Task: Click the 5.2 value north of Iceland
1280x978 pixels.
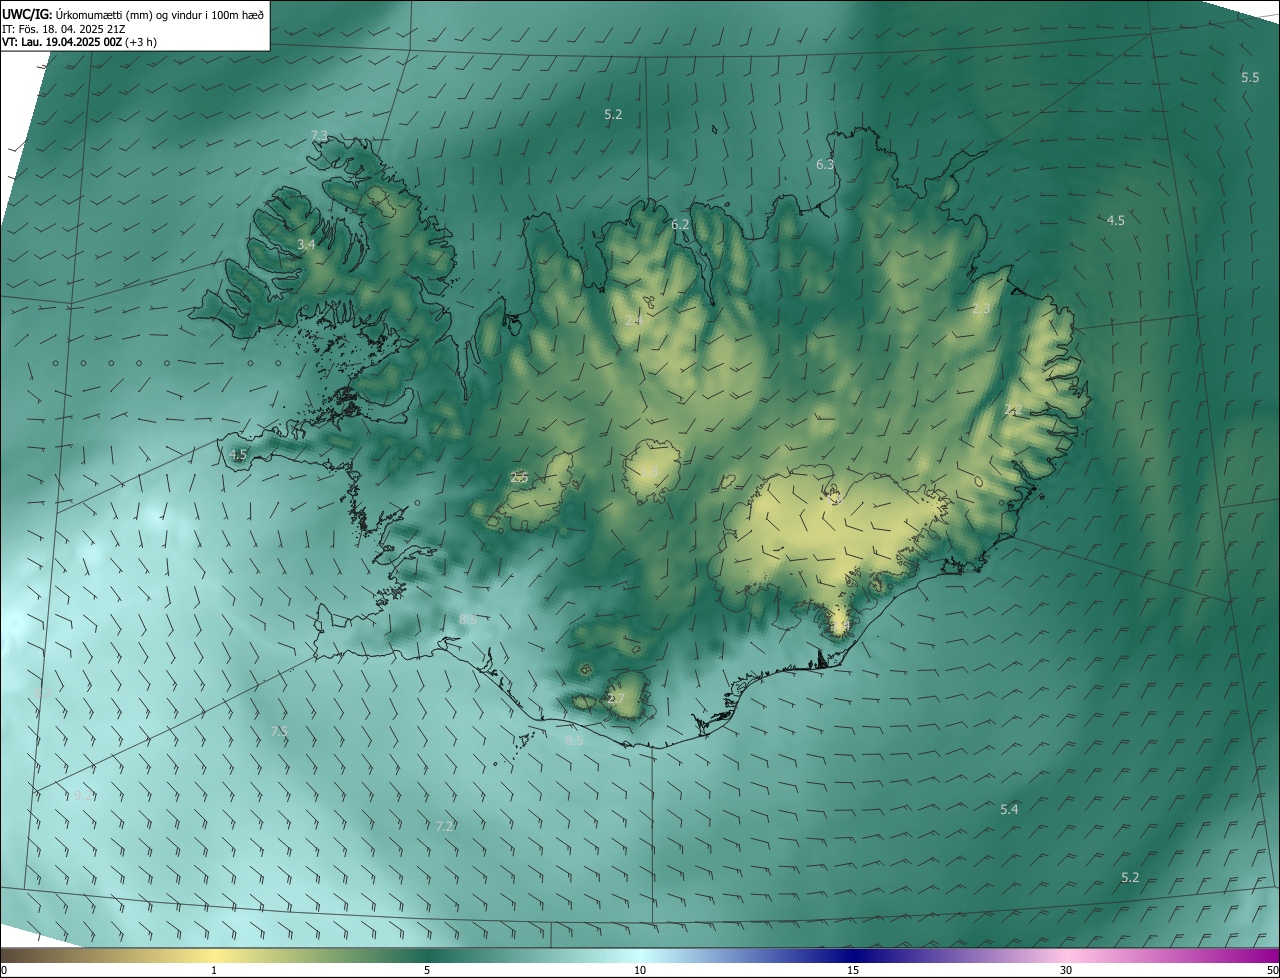Action: 613,115
